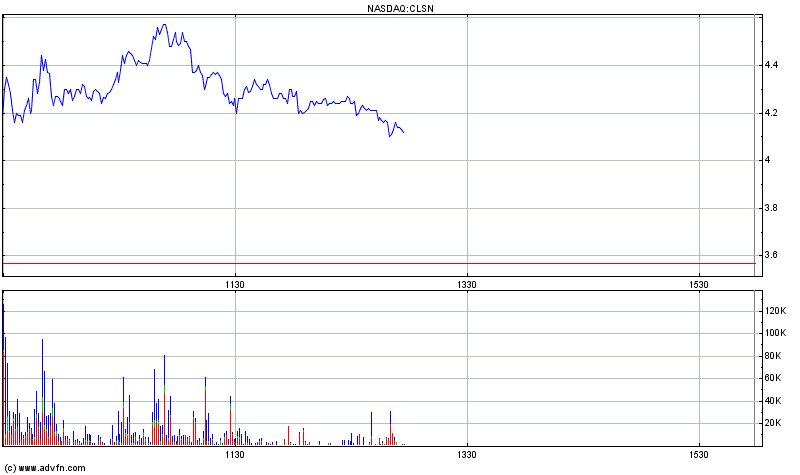
Task: Select the 1530 time label under volume chart
Action: coord(698,455)
